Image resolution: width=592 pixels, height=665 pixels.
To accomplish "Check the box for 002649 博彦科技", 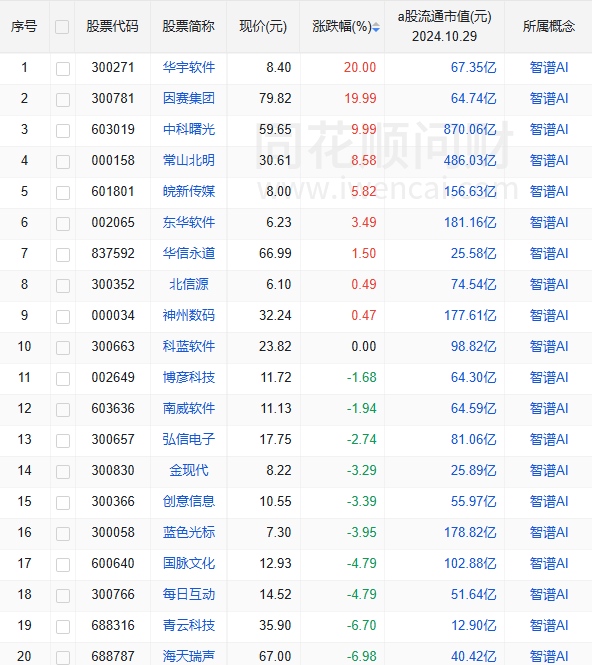I will [x=63, y=378].
